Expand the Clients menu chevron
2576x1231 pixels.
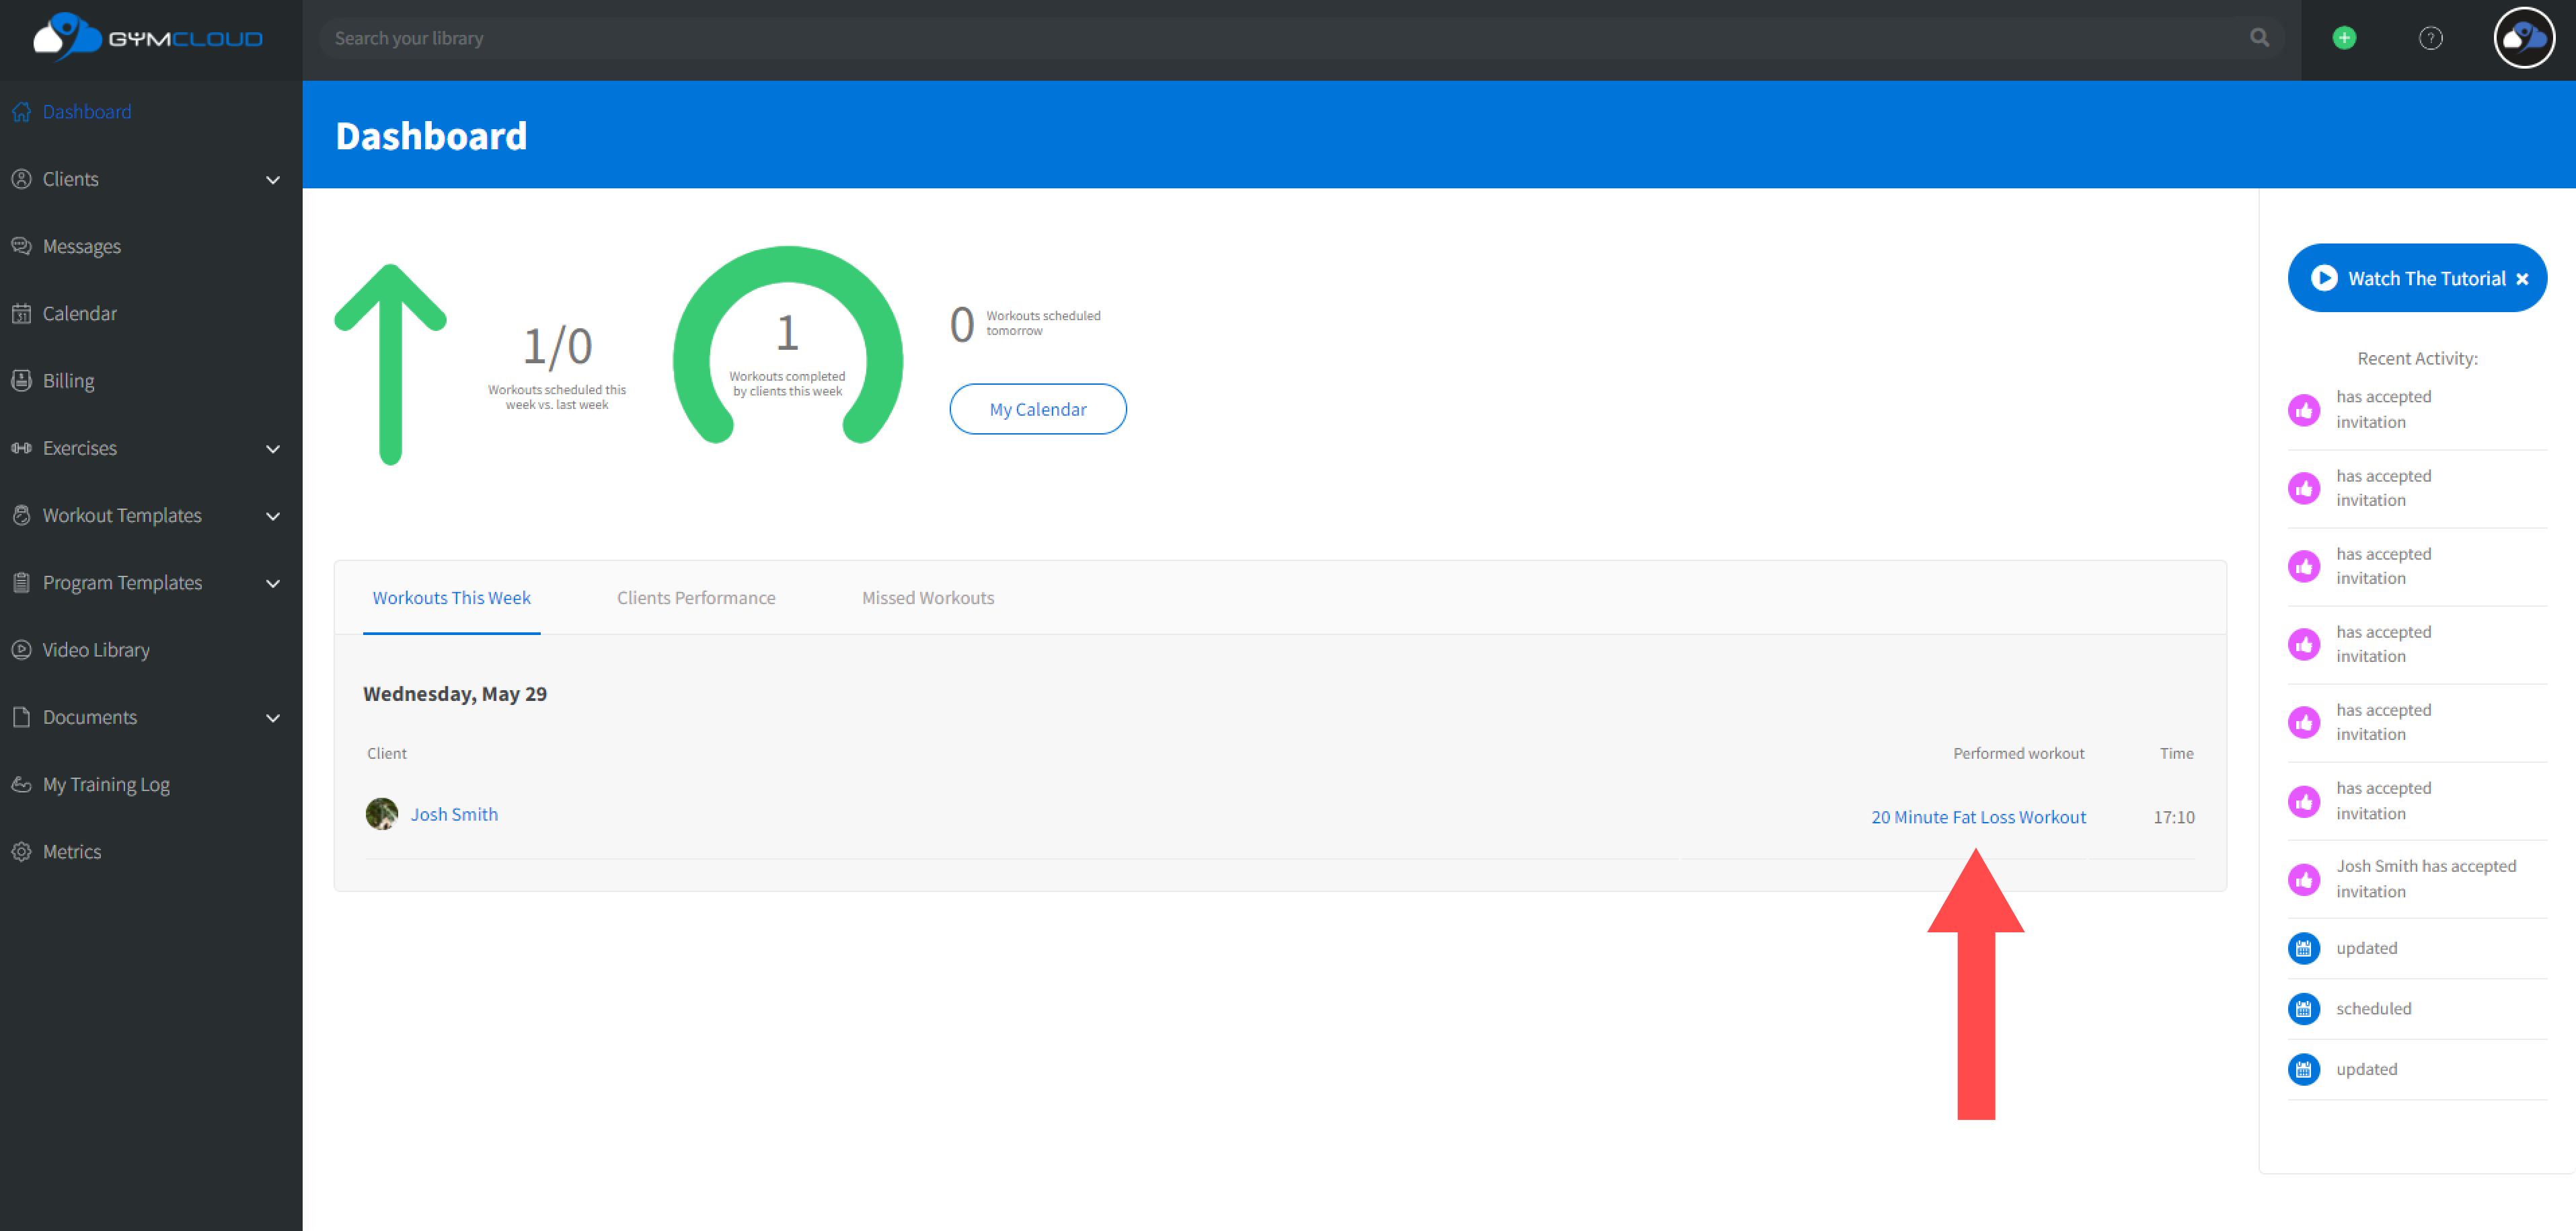pos(273,180)
